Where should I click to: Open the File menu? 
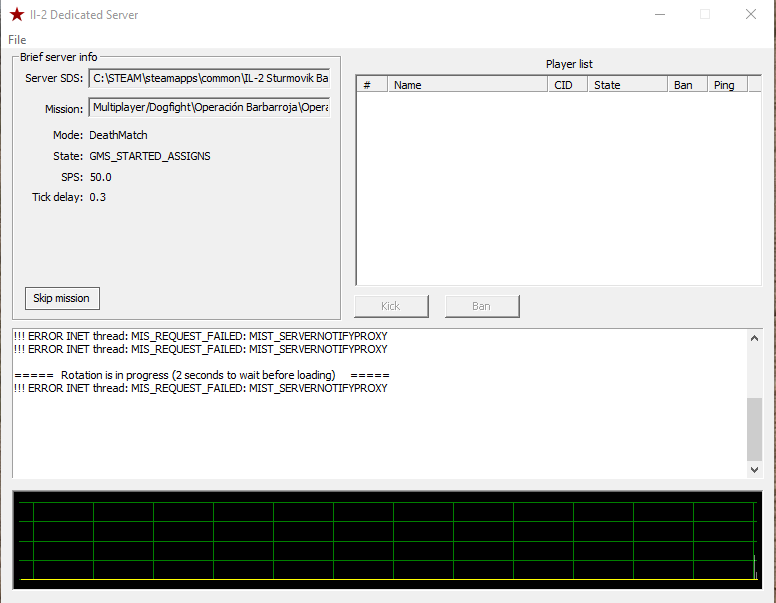[x=17, y=40]
